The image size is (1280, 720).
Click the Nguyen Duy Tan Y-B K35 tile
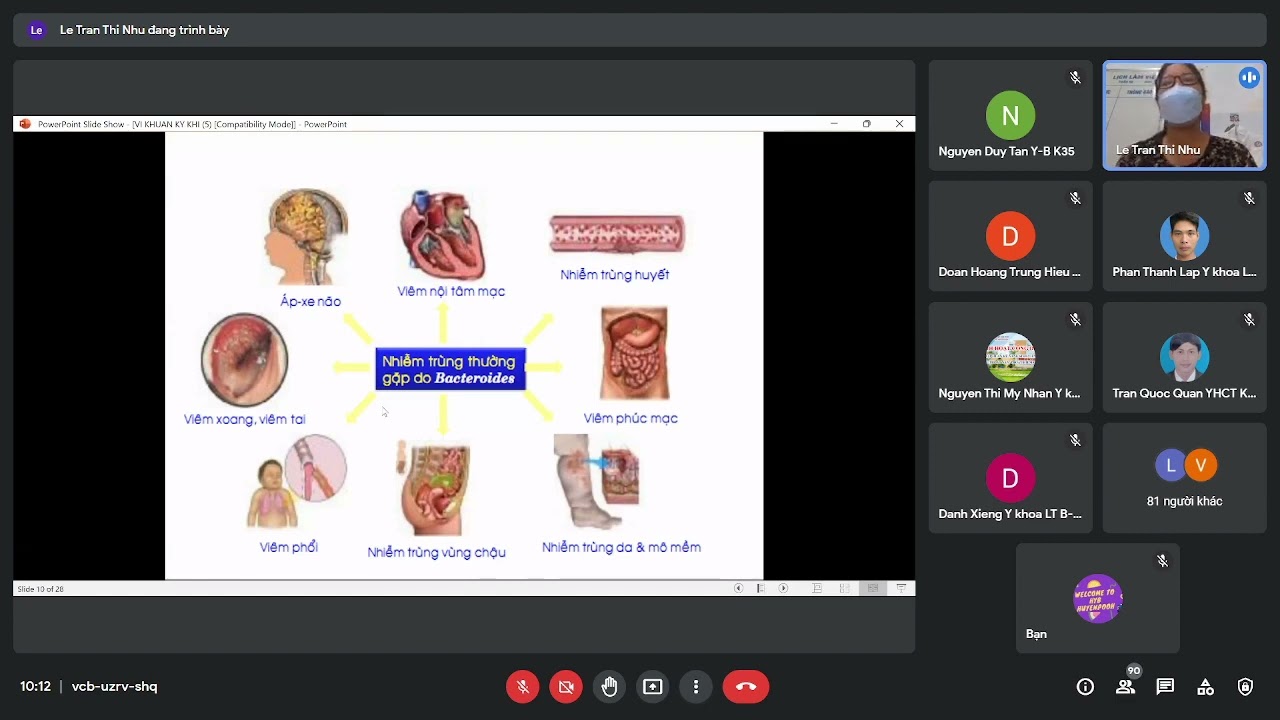pos(1010,115)
